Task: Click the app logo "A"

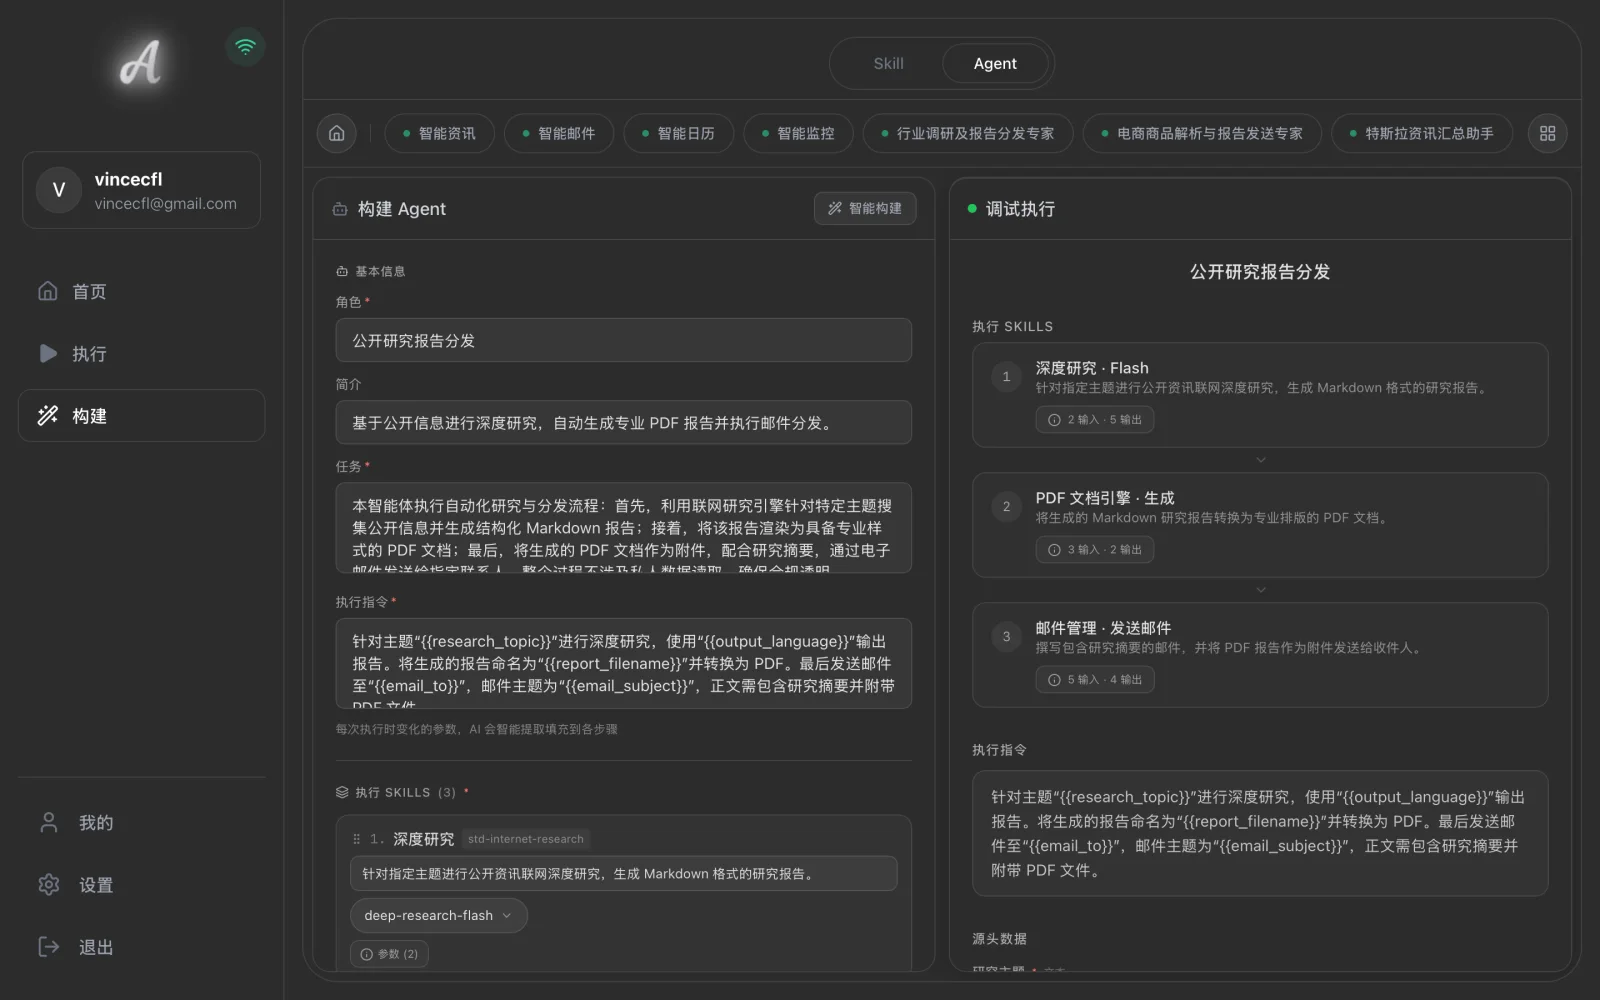Action: tap(141, 63)
